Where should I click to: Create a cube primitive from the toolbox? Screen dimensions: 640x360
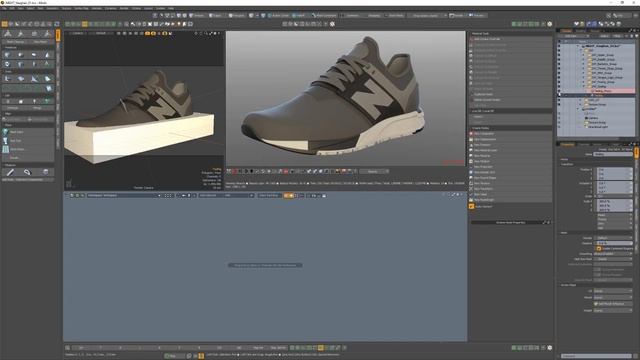[x=8, y=55]
